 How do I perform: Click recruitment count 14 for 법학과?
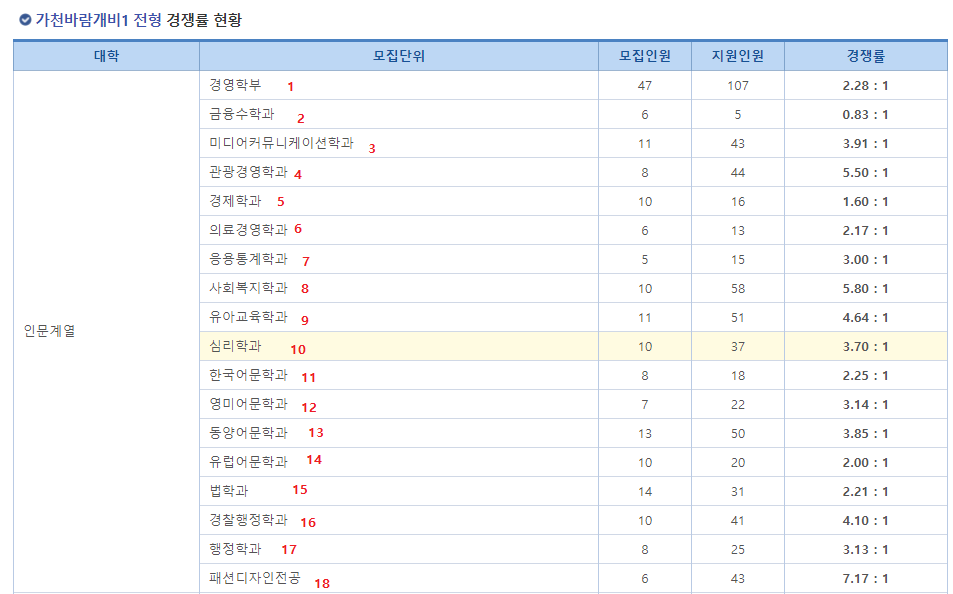tap(645, 492)
